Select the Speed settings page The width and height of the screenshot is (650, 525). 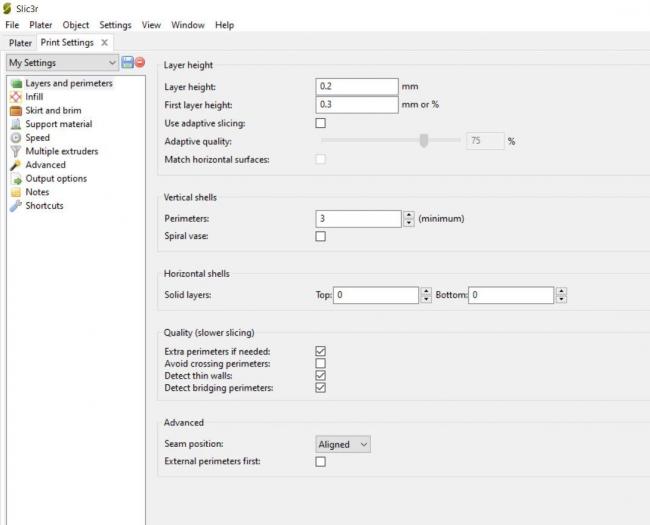pos(37,138)
